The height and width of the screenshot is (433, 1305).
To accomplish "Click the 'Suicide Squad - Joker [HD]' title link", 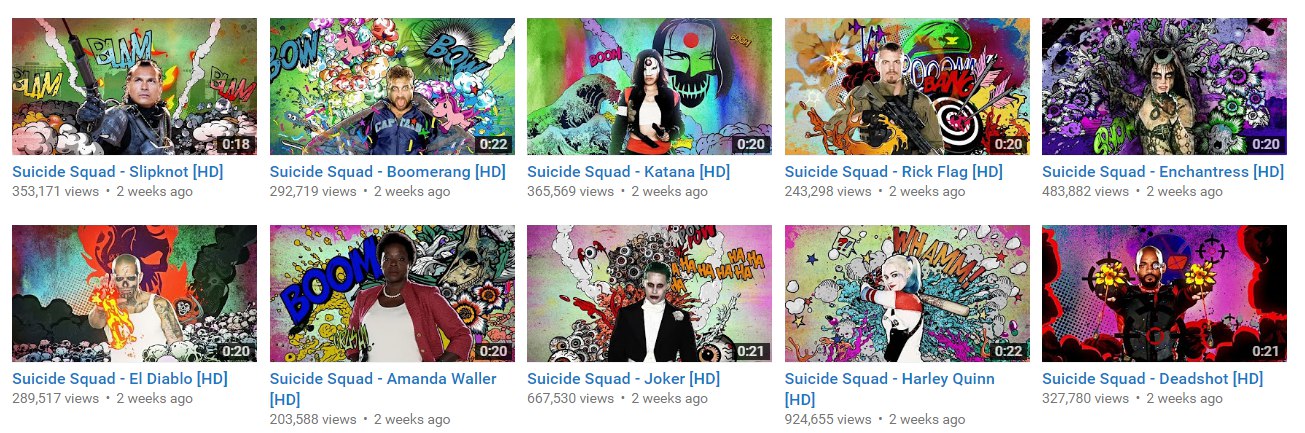I will 623,379.
